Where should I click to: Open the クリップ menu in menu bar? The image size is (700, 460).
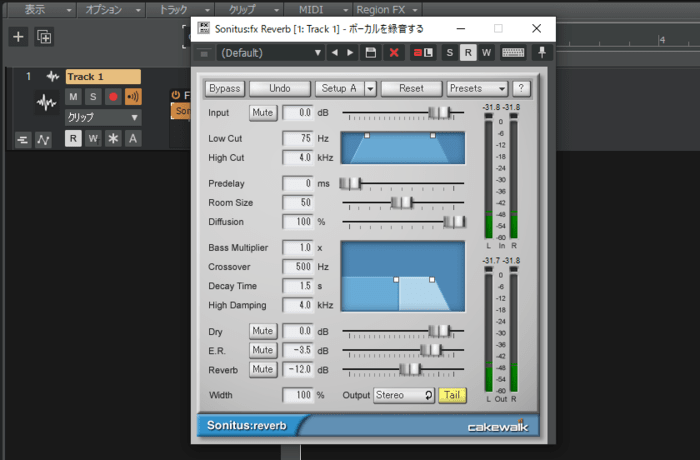tap(249, 9)
